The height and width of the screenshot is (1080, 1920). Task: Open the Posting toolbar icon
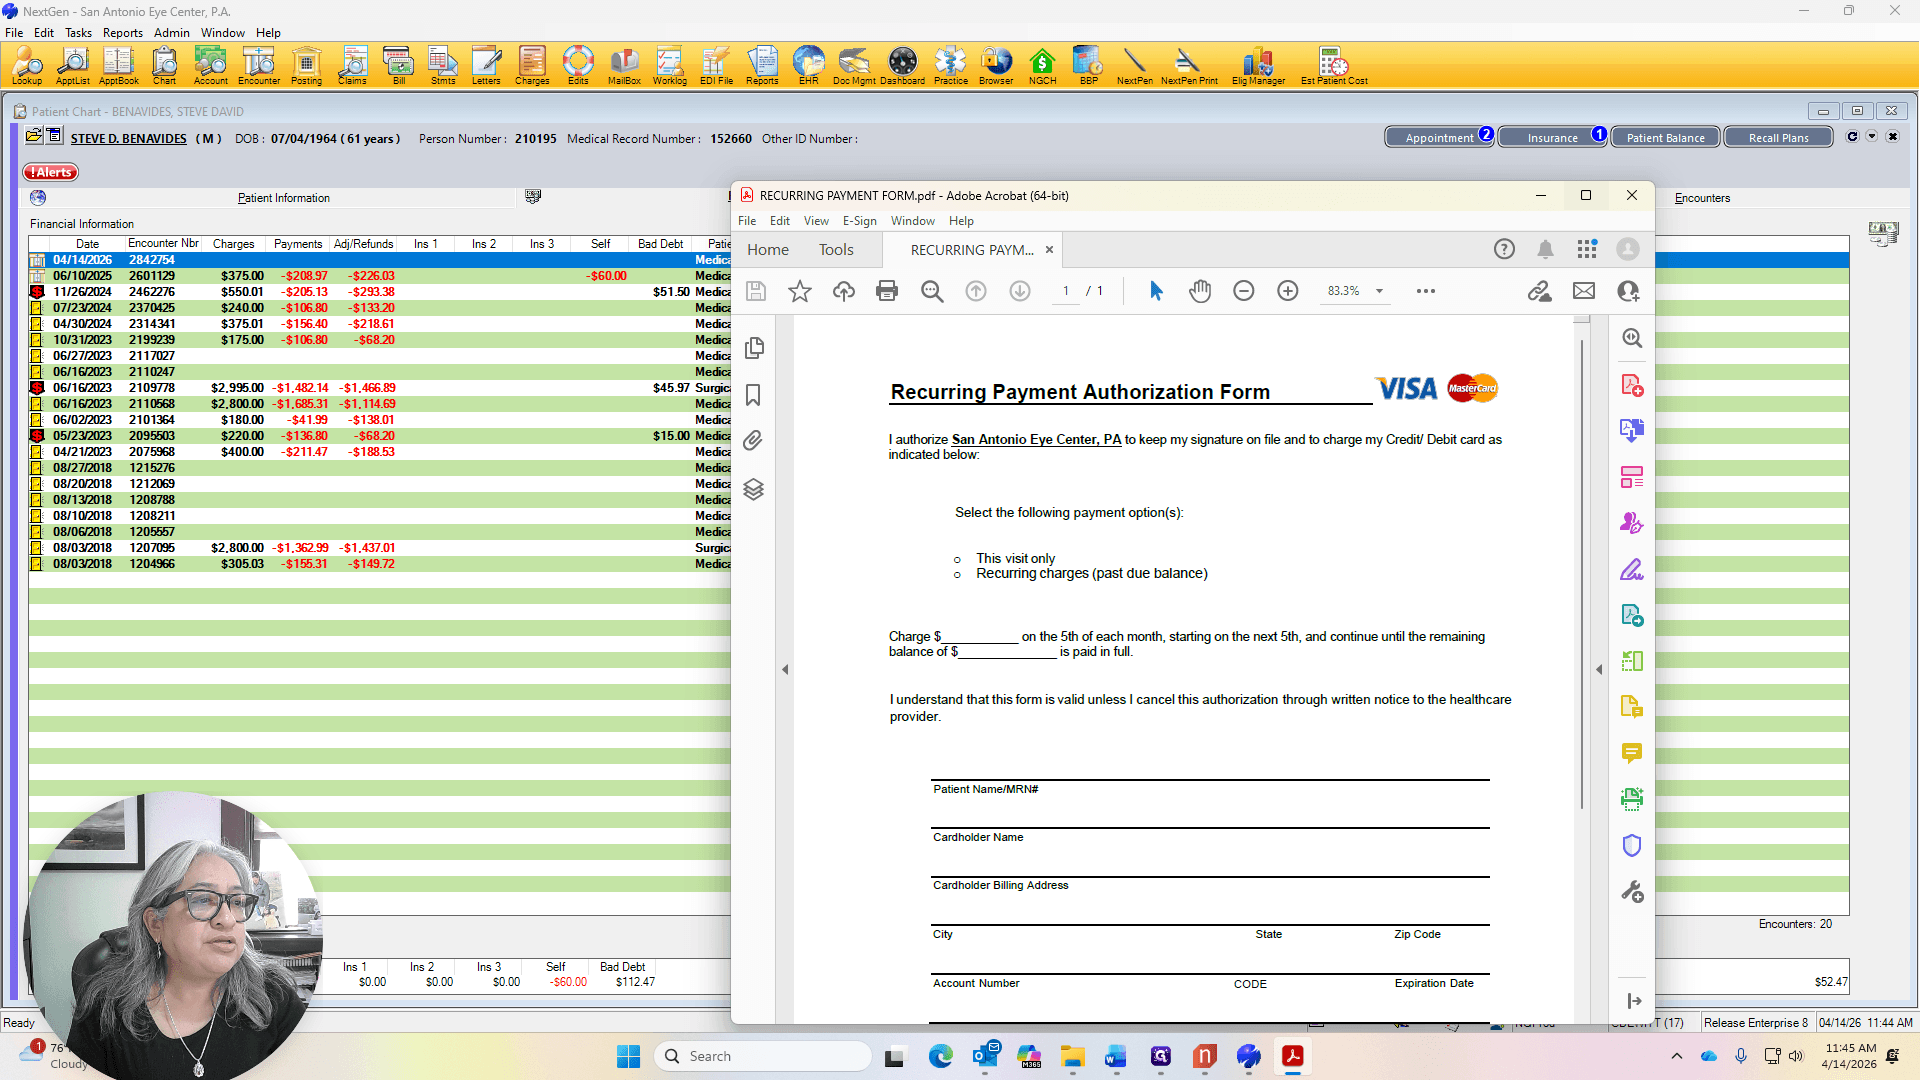pos(306,65)
